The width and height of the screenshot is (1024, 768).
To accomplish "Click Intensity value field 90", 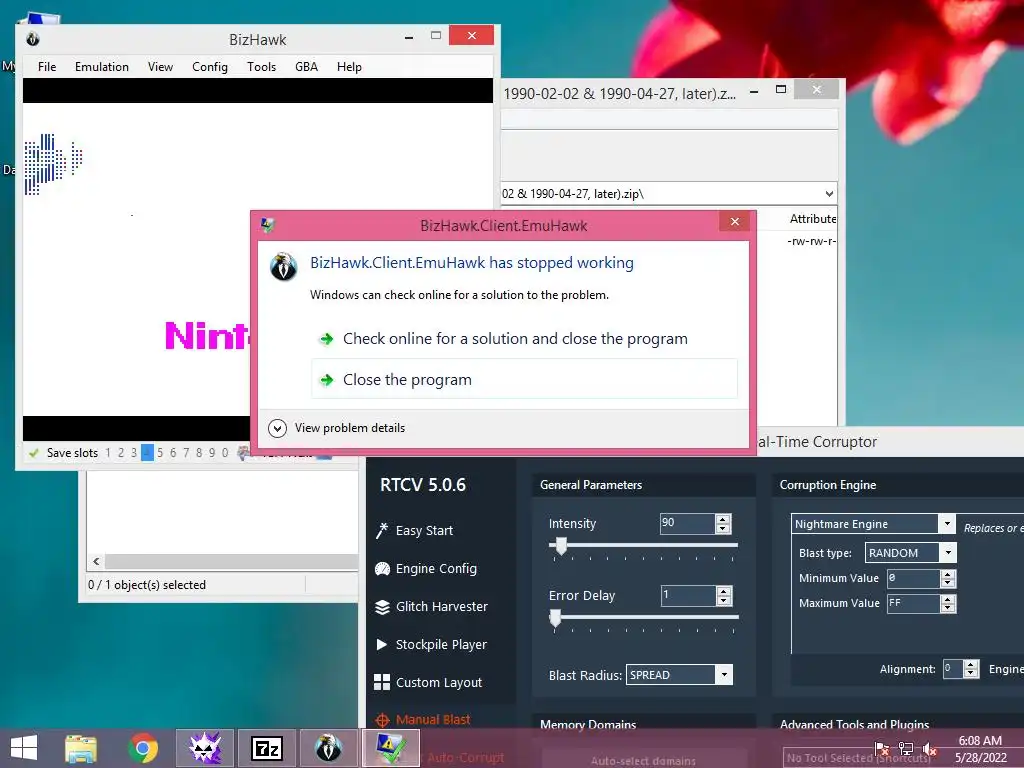I will (687, 523).
